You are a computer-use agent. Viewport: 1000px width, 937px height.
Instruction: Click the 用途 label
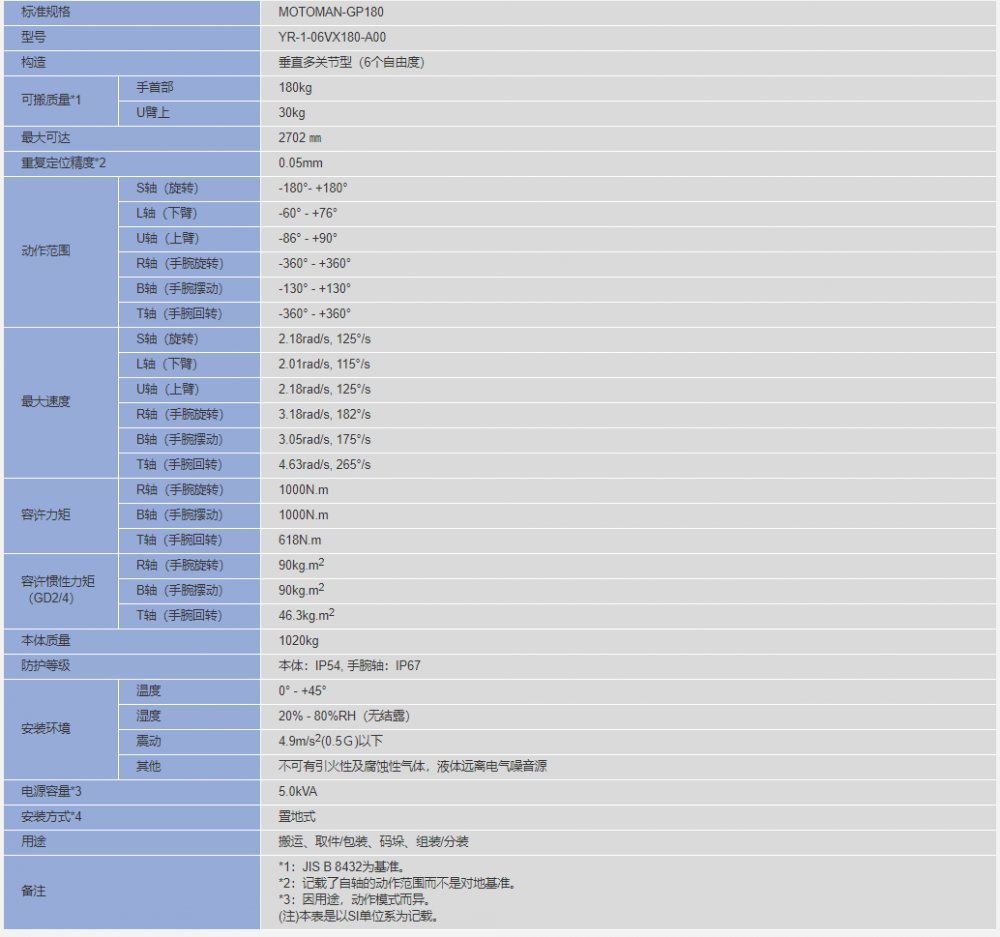click(33, 841)
